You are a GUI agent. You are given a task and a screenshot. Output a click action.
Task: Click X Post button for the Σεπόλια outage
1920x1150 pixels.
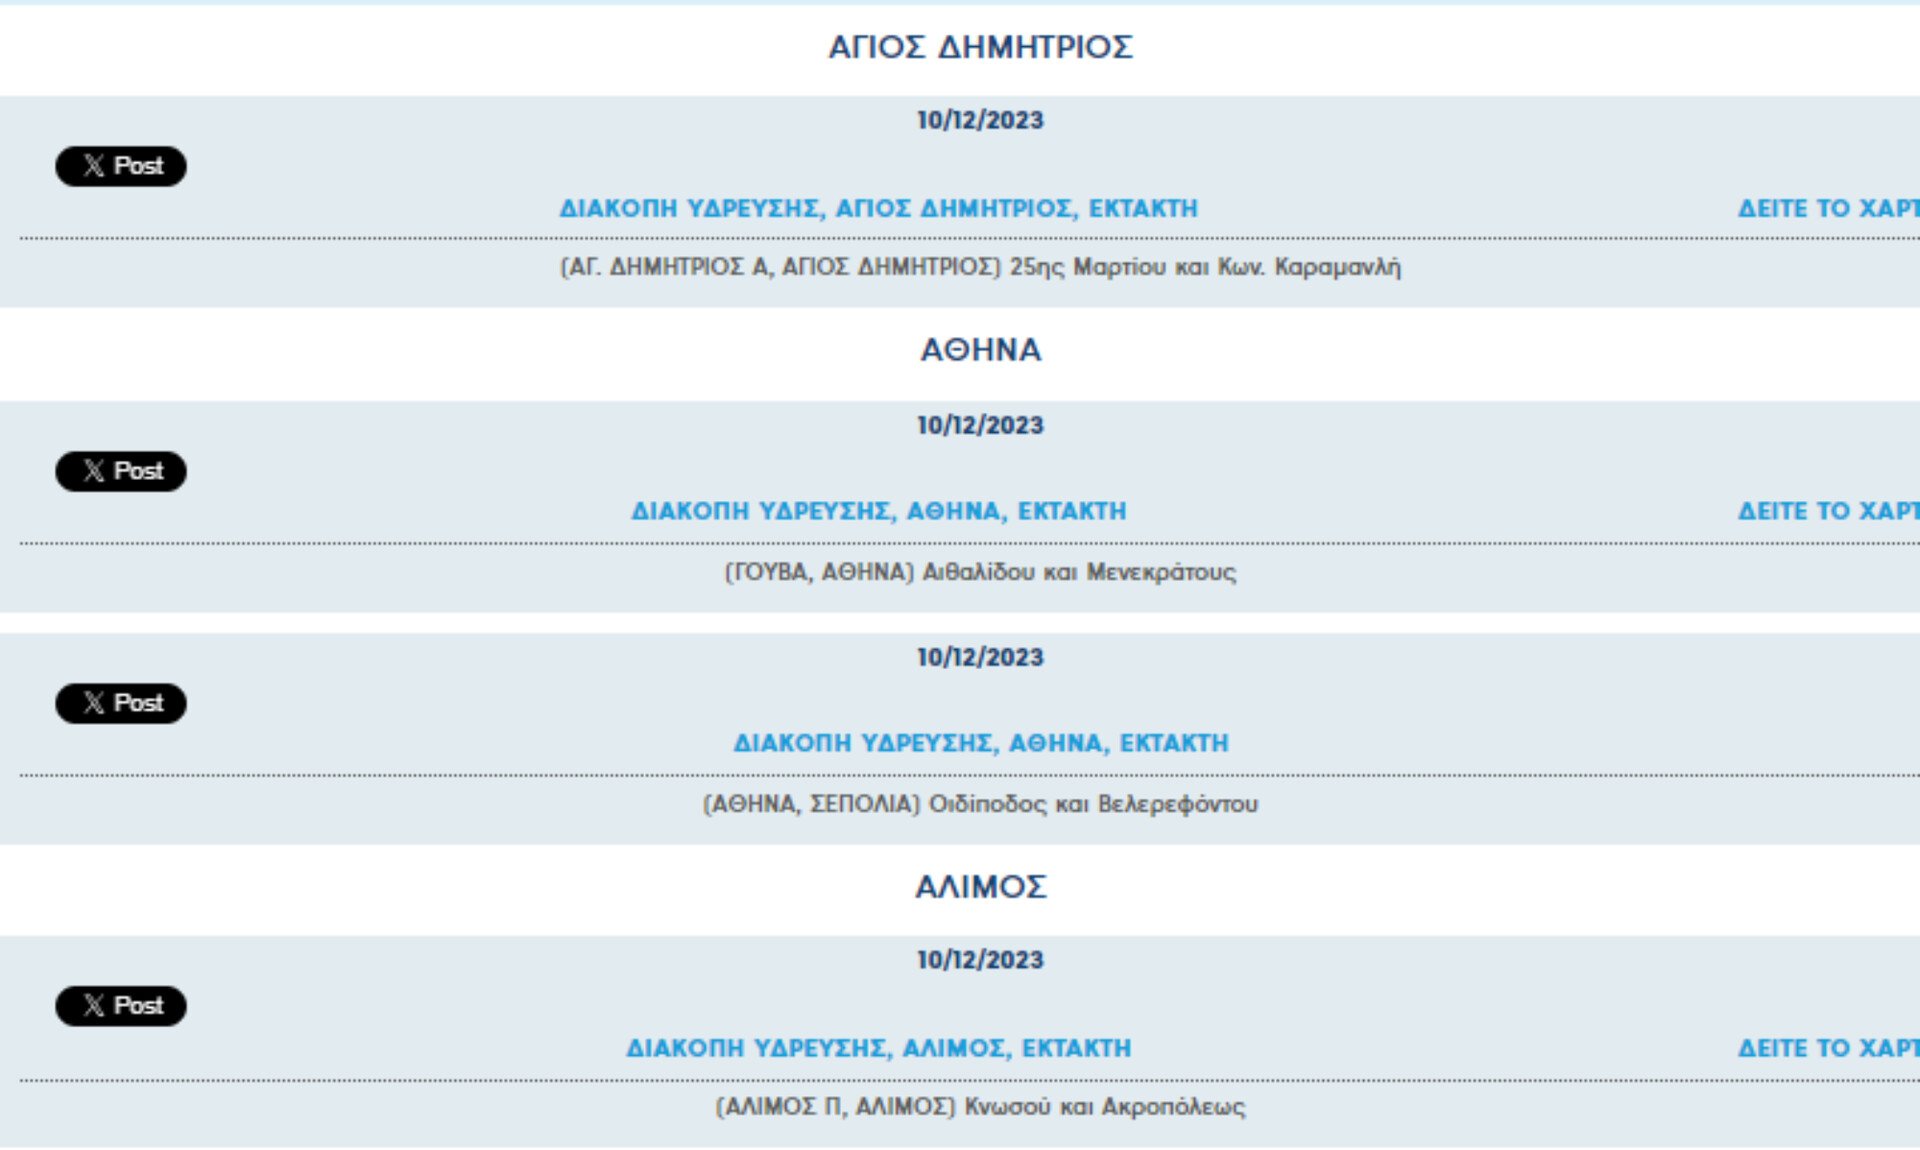121,703
